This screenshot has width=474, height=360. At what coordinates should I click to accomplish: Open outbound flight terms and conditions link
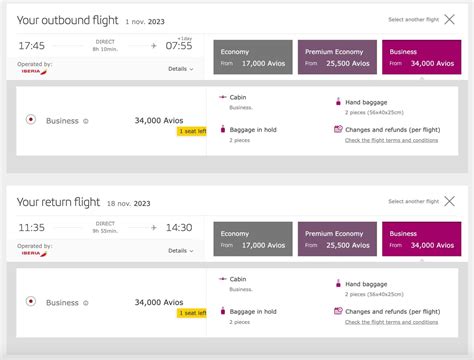pos(391,140)
